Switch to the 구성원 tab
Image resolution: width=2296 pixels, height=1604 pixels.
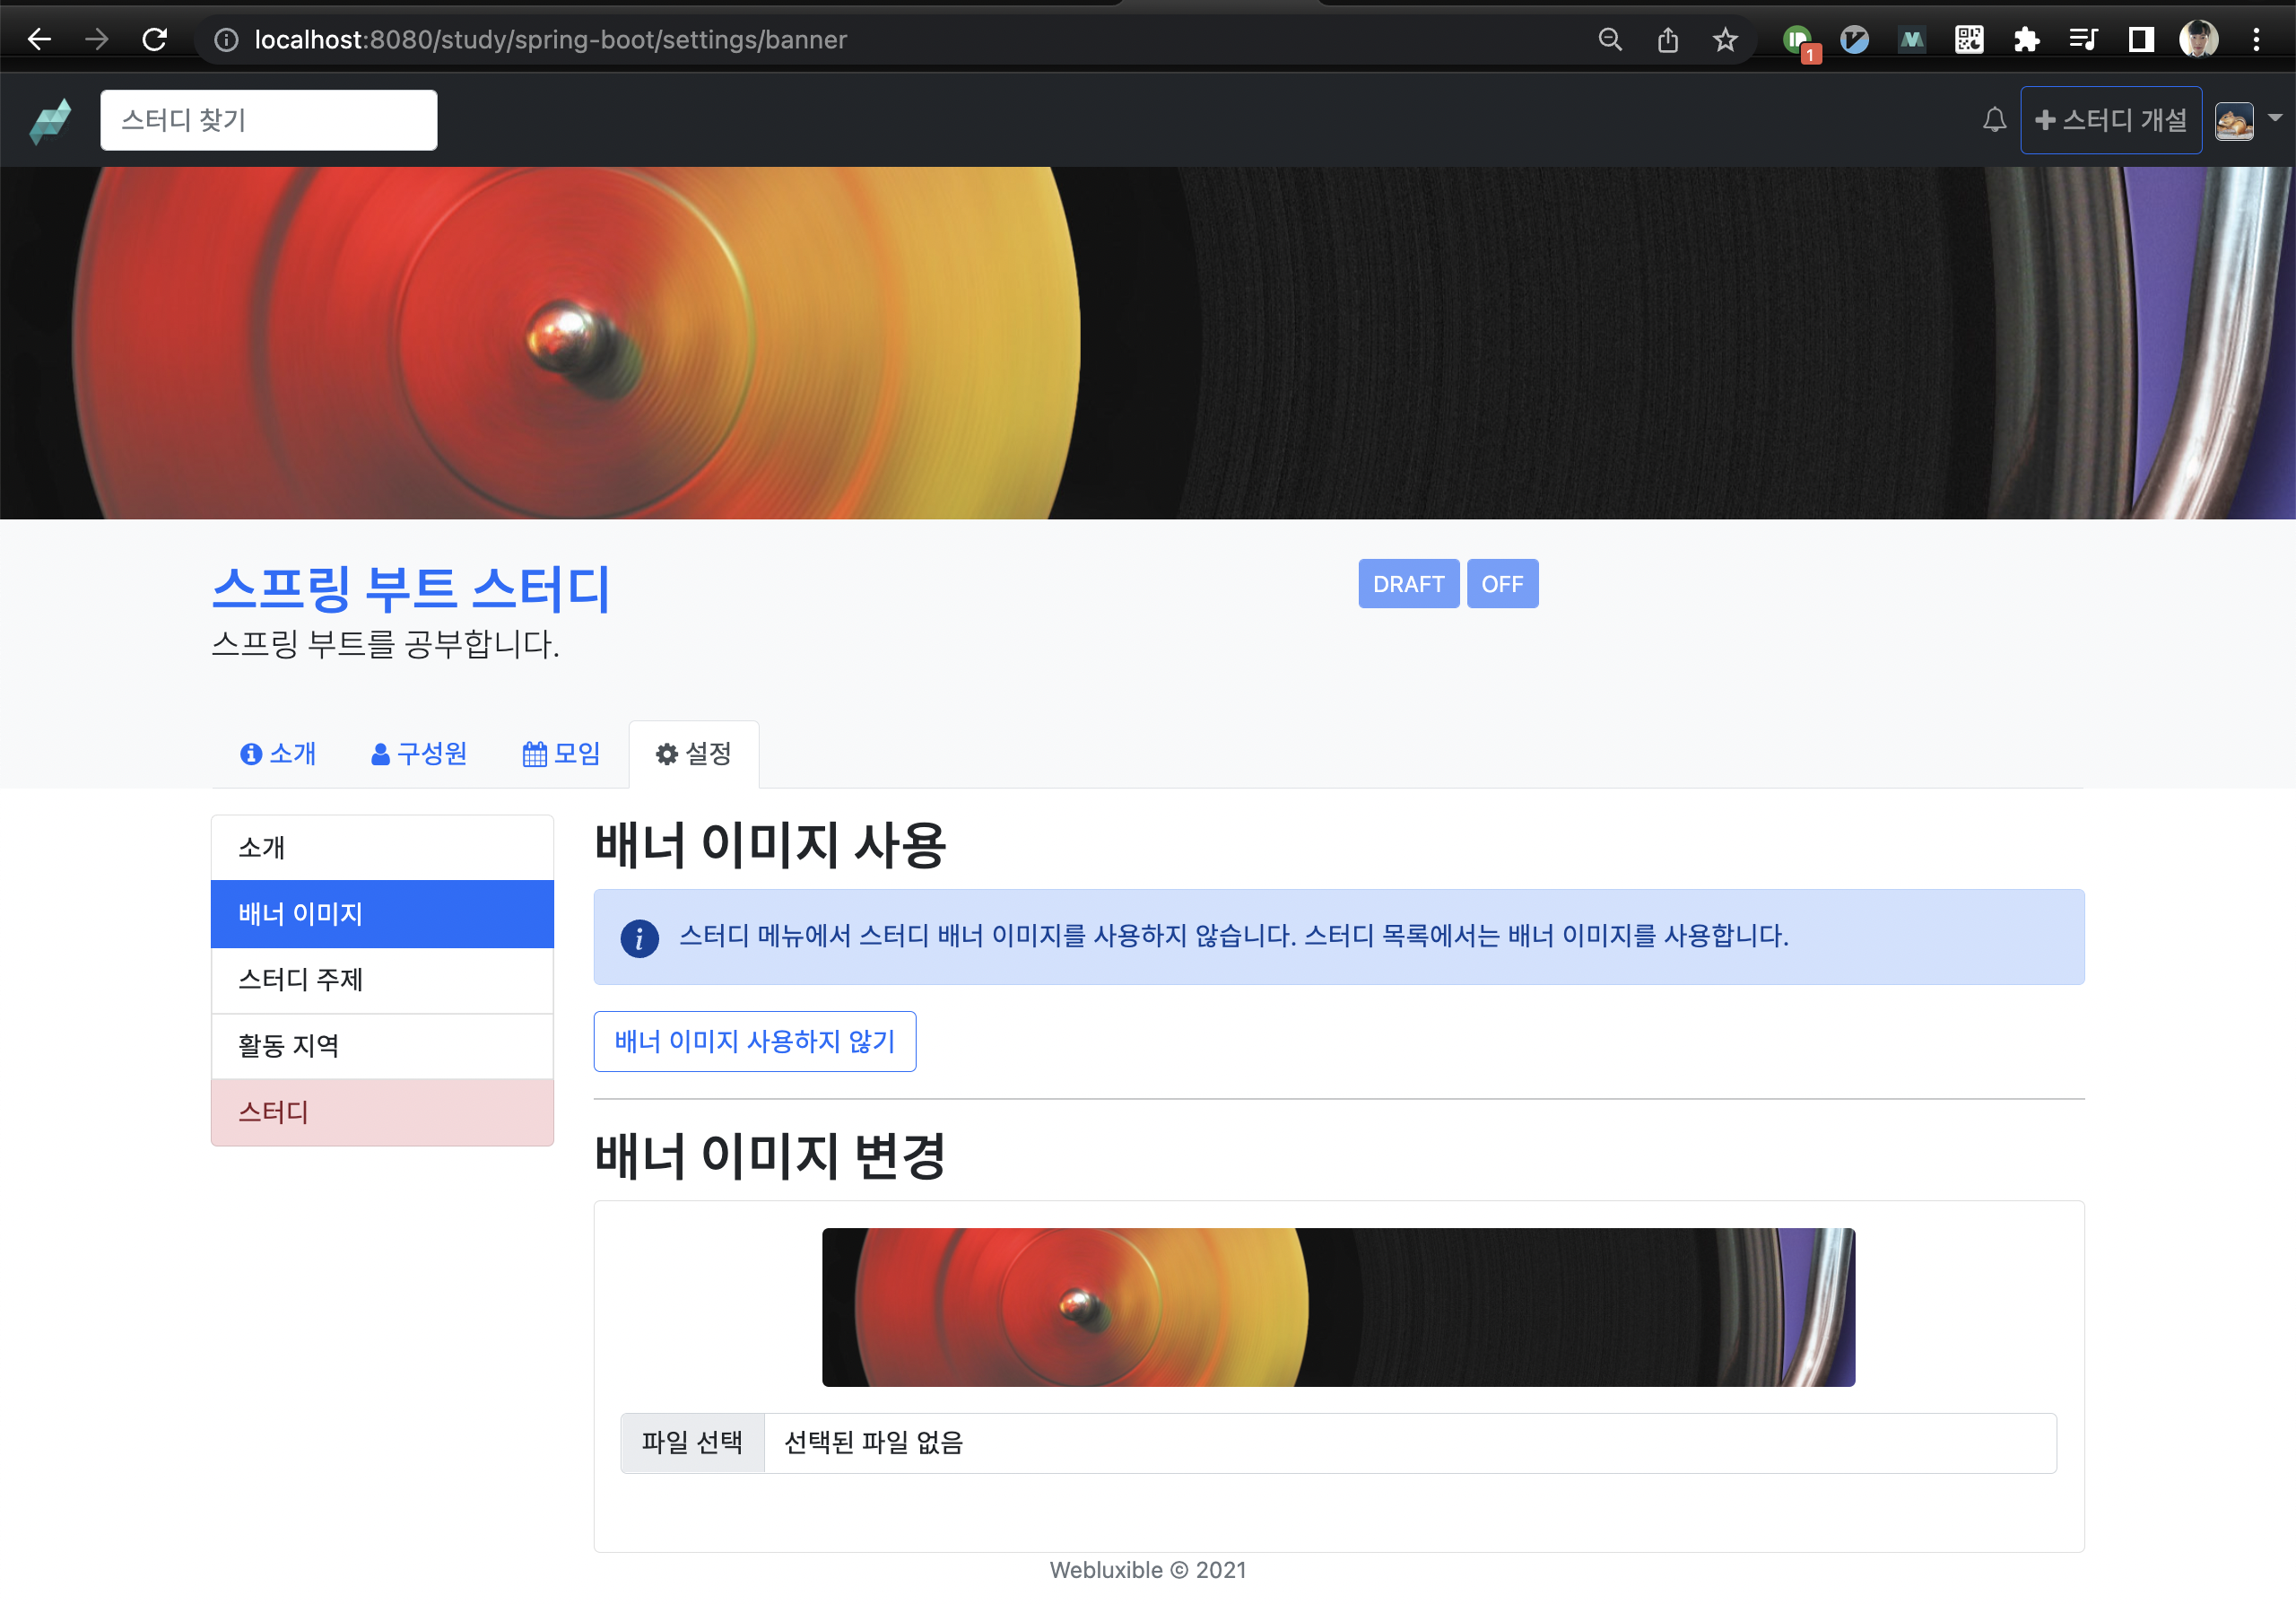pyautogui.click(x=419, y=753)
